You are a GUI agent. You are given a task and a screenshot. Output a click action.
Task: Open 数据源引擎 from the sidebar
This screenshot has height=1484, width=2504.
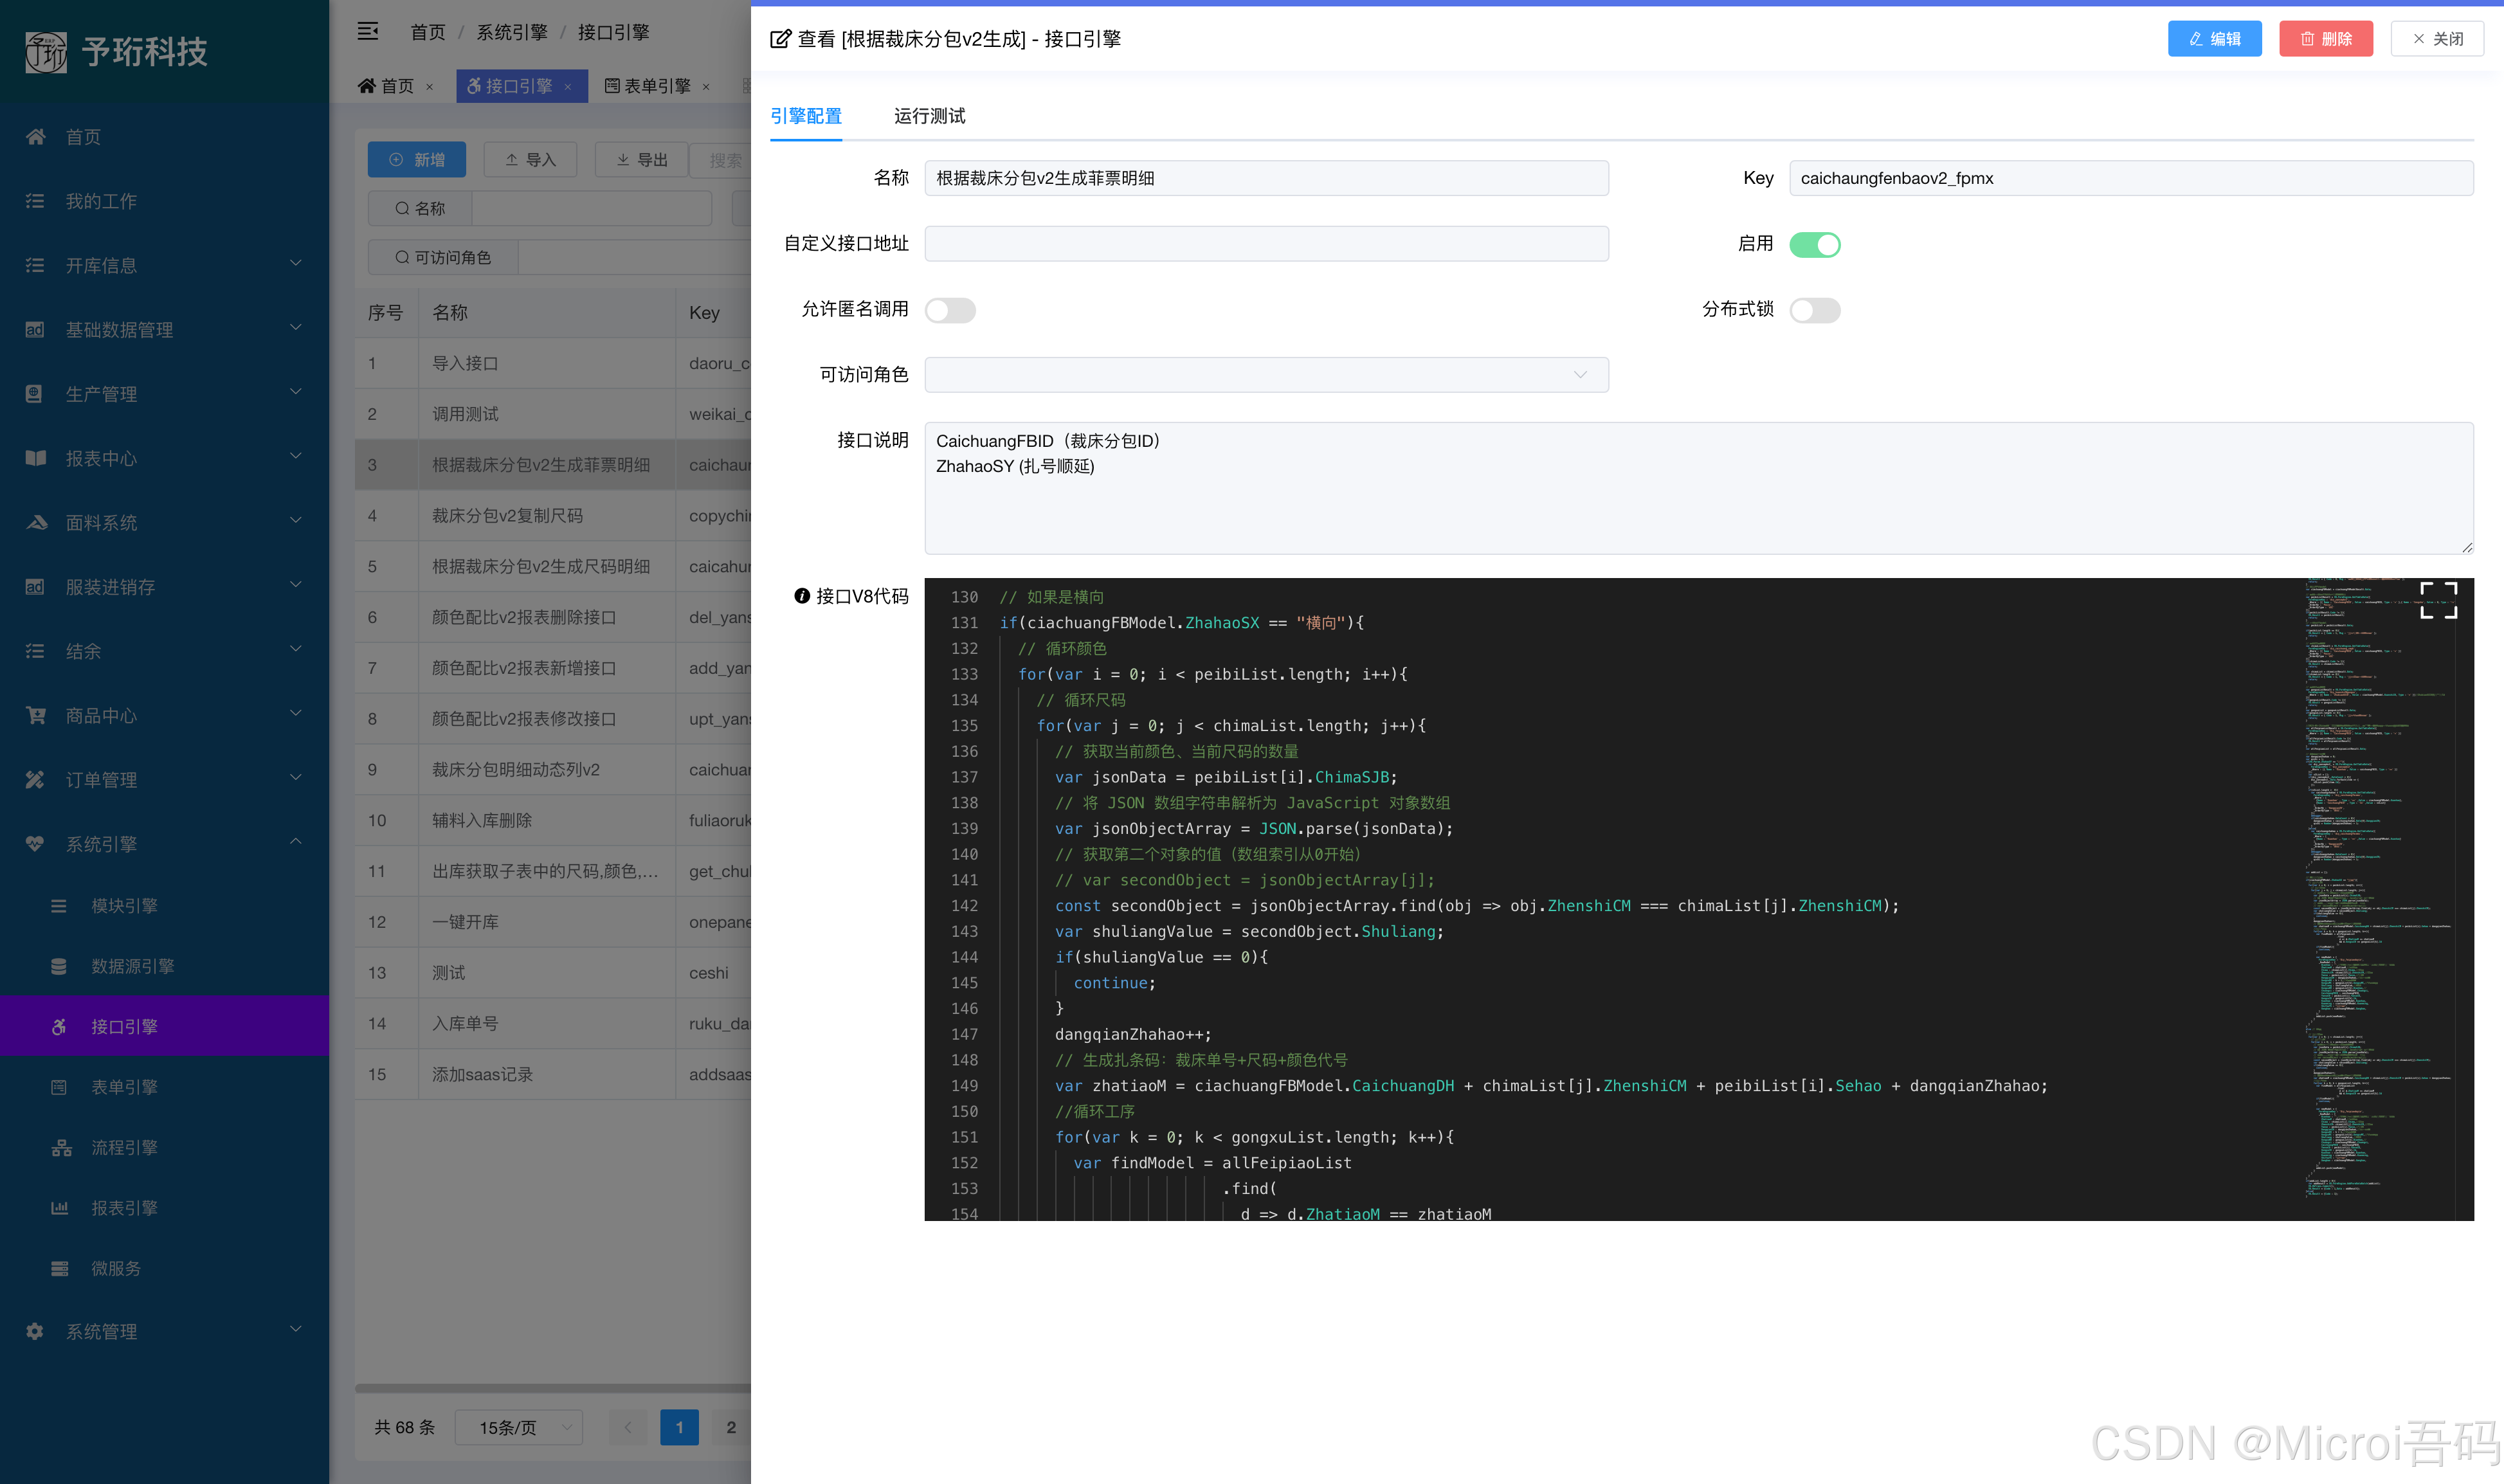click(132, 966)
